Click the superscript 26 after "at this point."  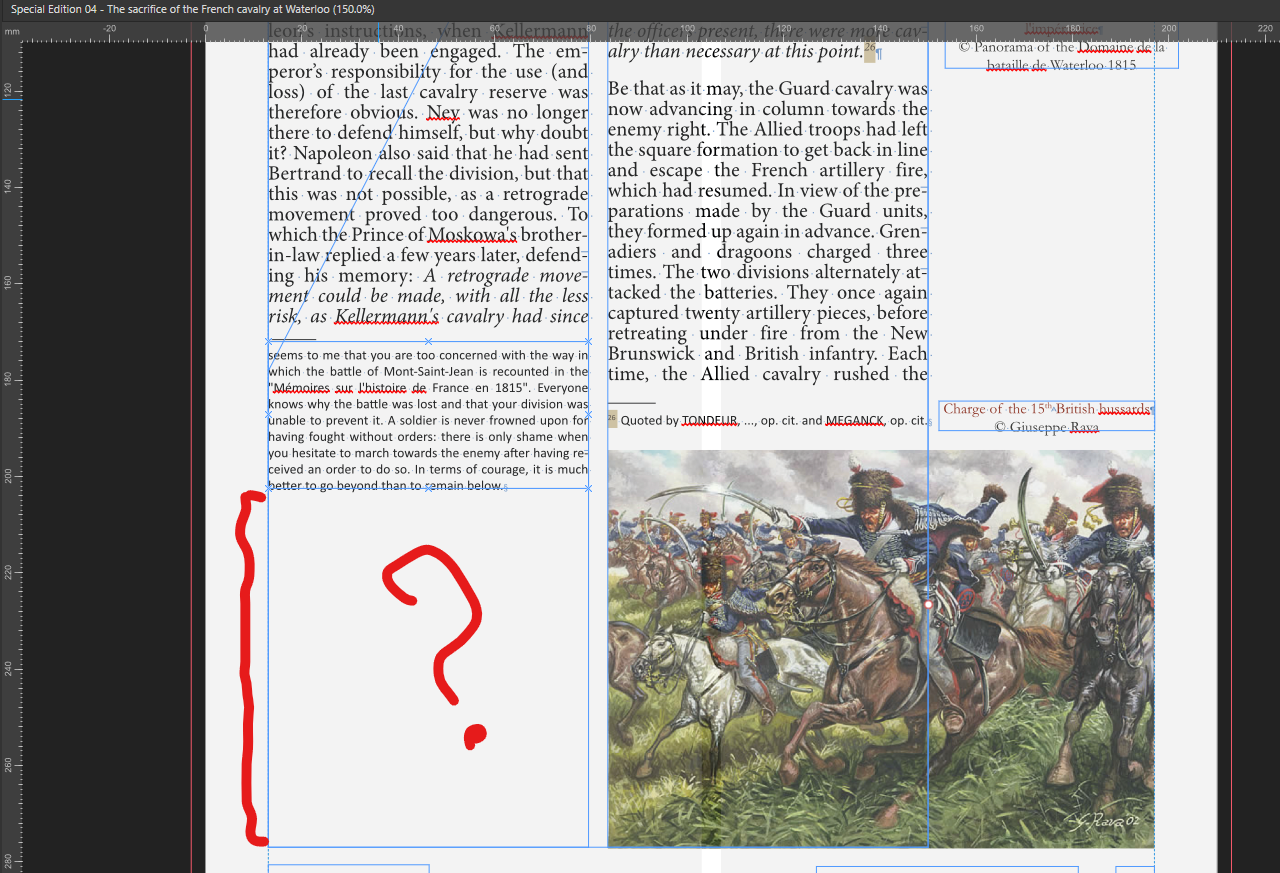[x=870, y=48]
